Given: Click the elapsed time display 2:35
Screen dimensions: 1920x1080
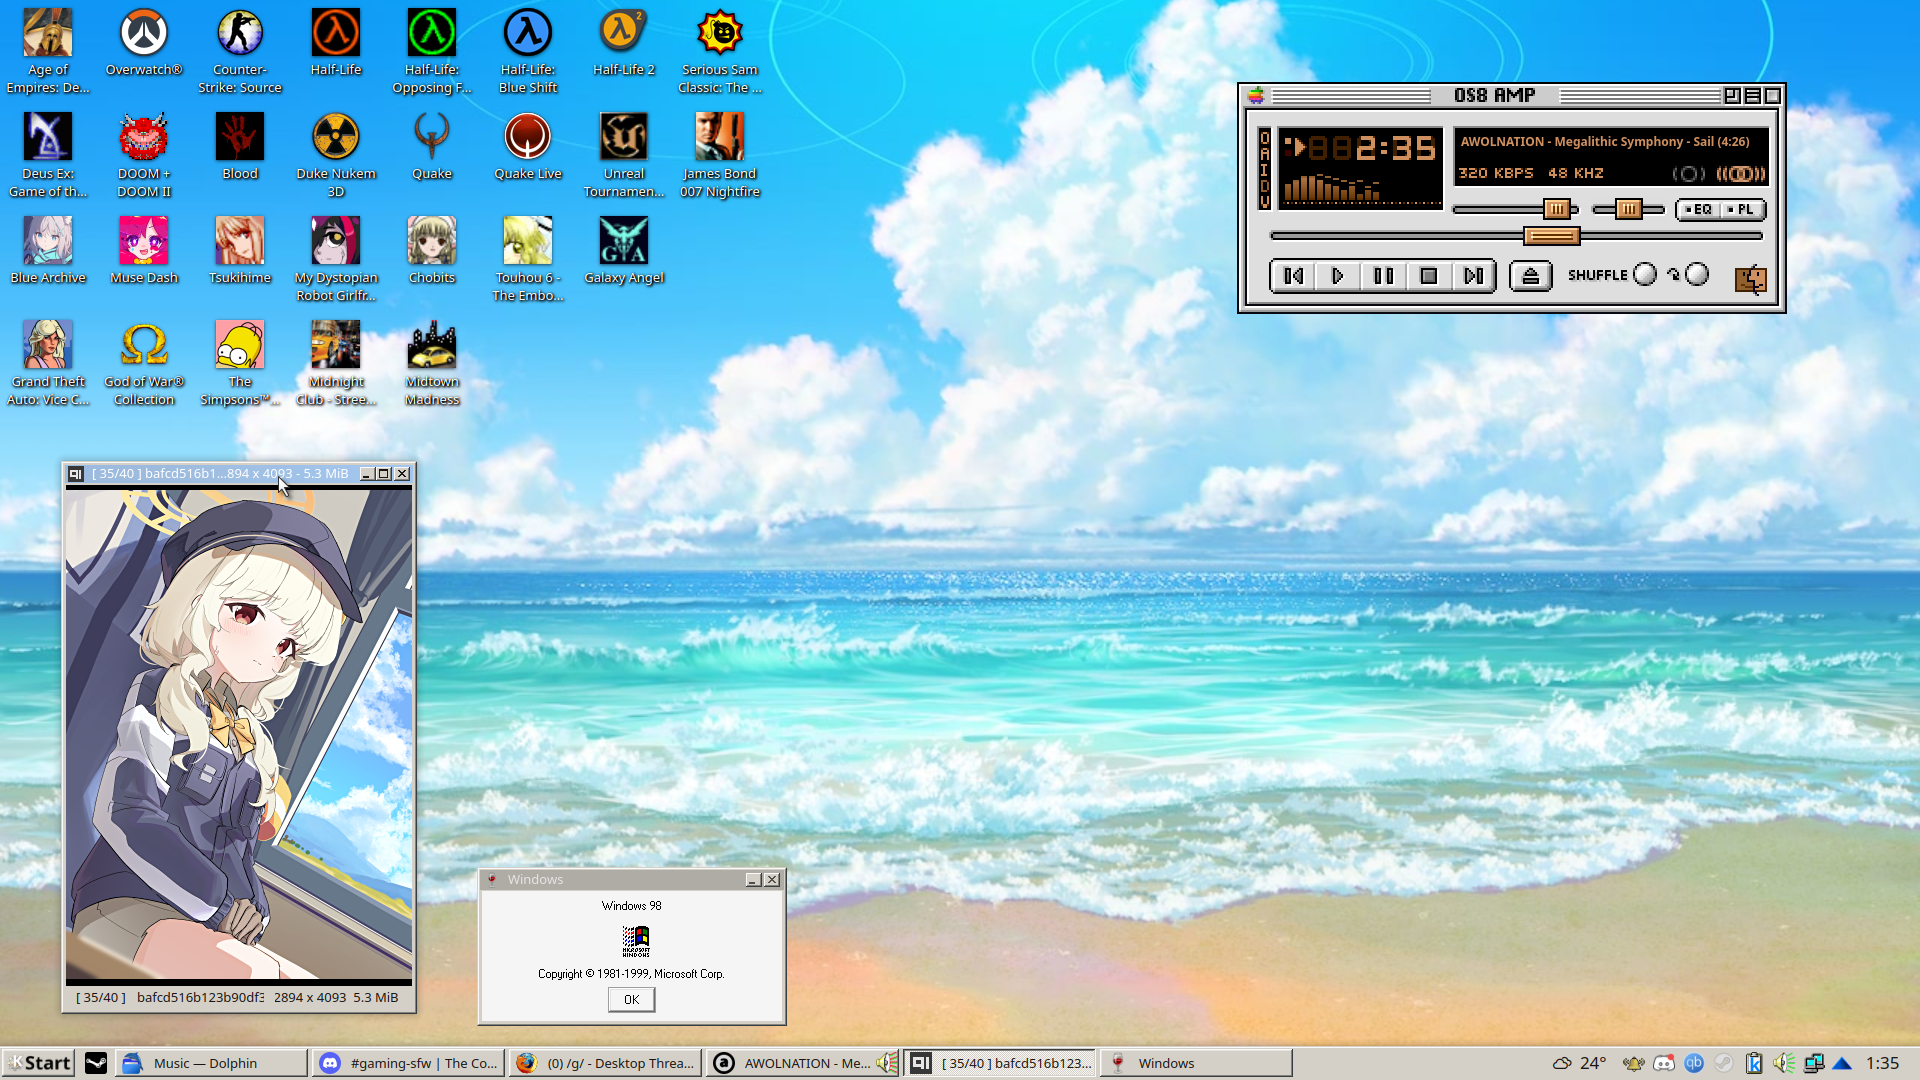Looking at the screenshot, I should [x=1395, y=149].
